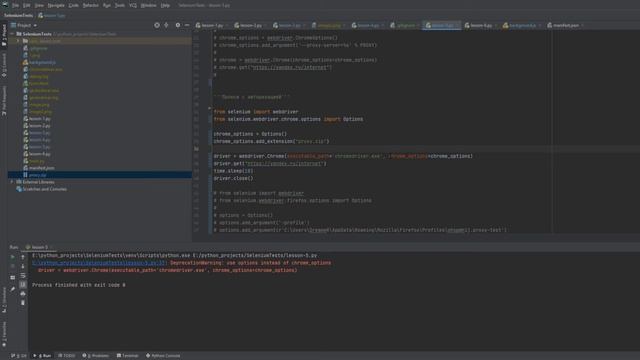Click the Project vertical sidebar tab
Image resolution: width=640 pixels, height=360 pixels.
(4, 35)
